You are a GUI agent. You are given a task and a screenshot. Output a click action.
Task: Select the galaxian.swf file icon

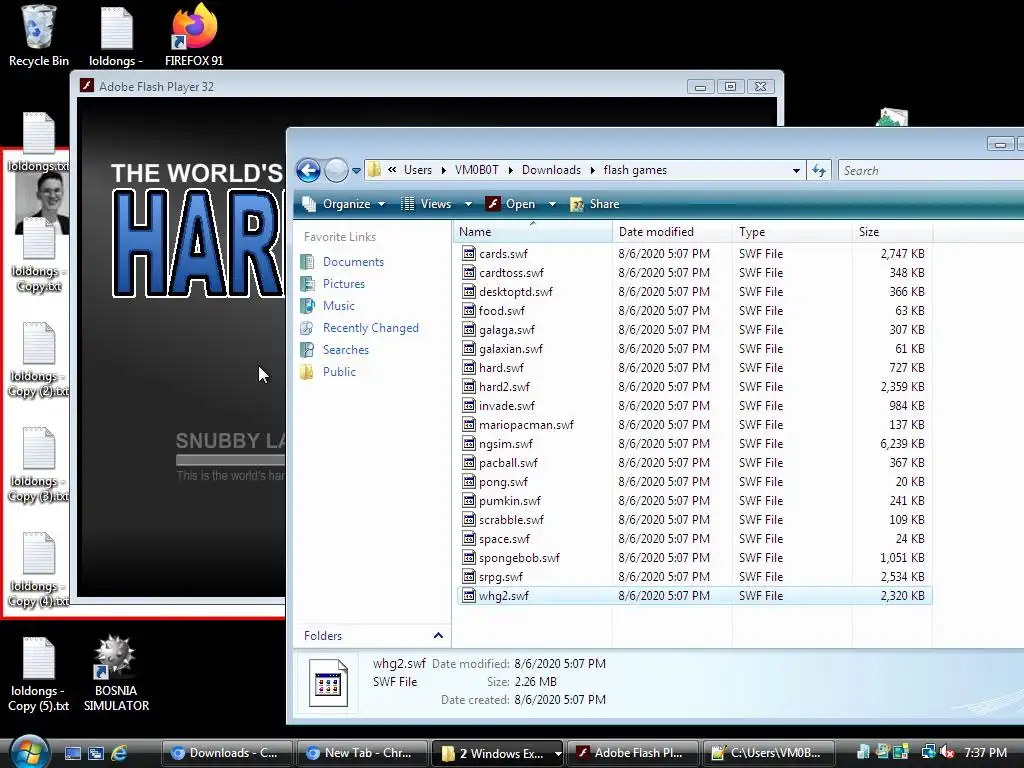(468, 348)
